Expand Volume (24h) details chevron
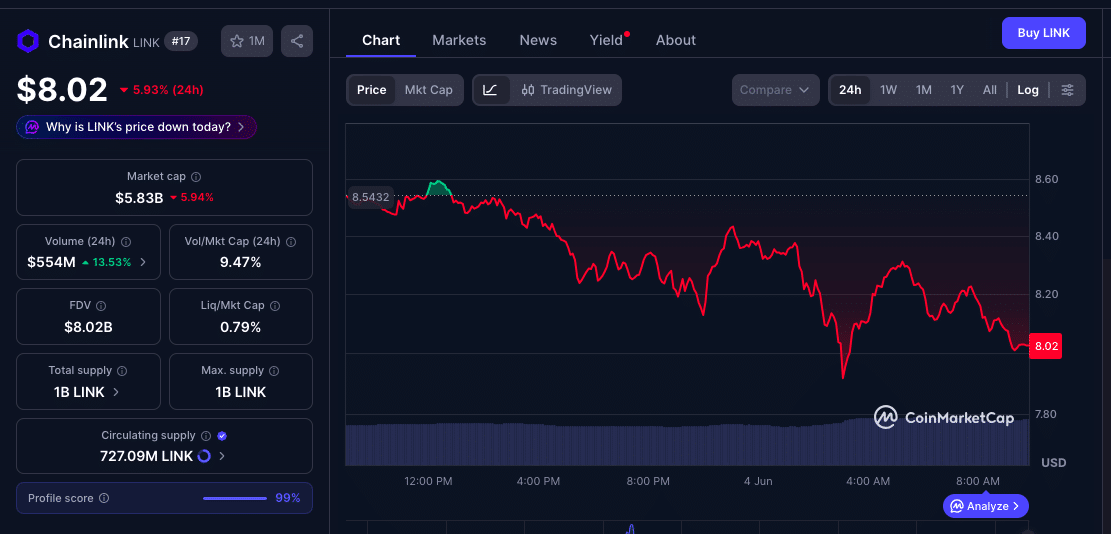The image size is (1111, 534). point(143,262)
